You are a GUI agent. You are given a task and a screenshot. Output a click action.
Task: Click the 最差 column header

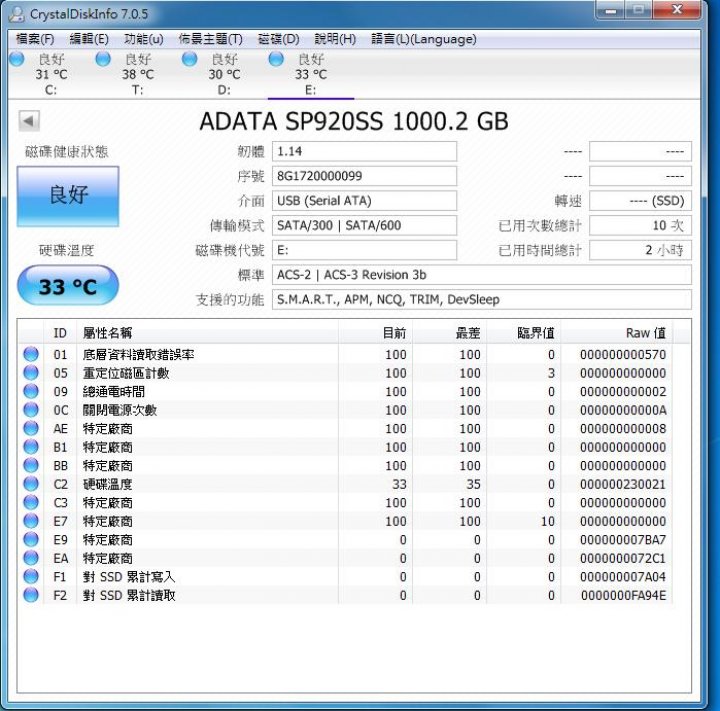tap(450, 333)
